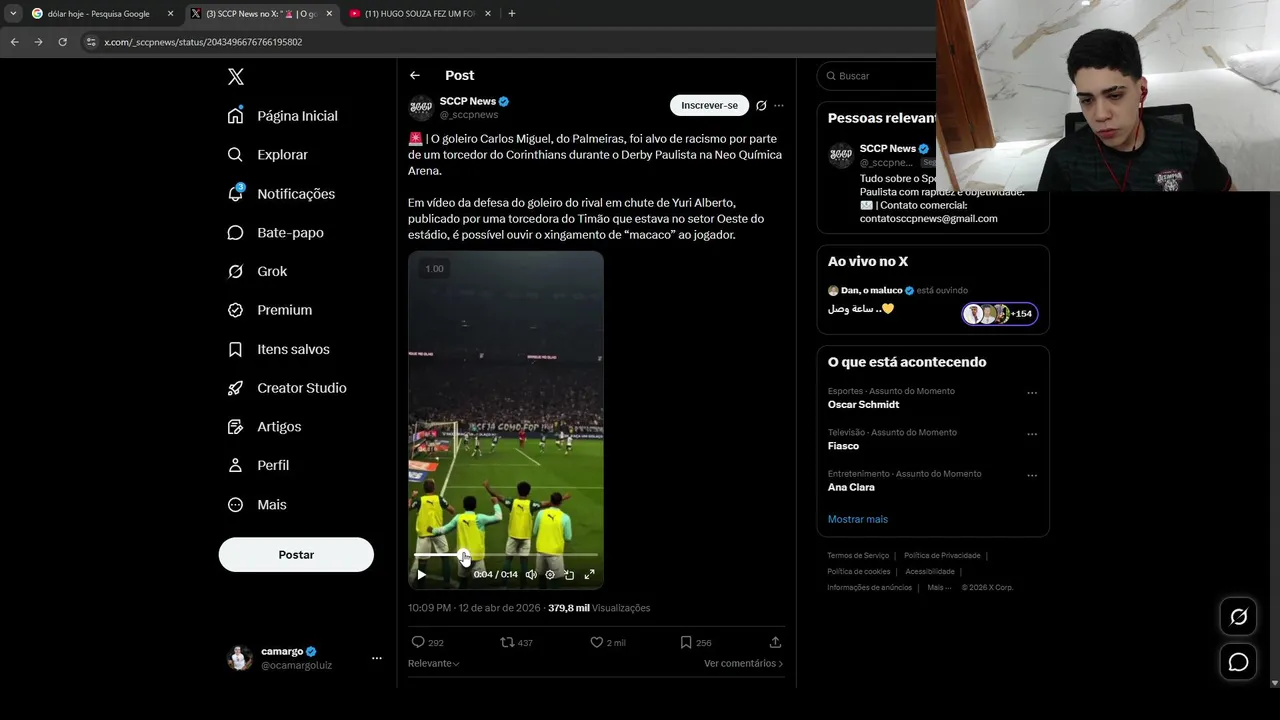Open browser tab search dropdown
1280x720 pixels.
(13, 14)
